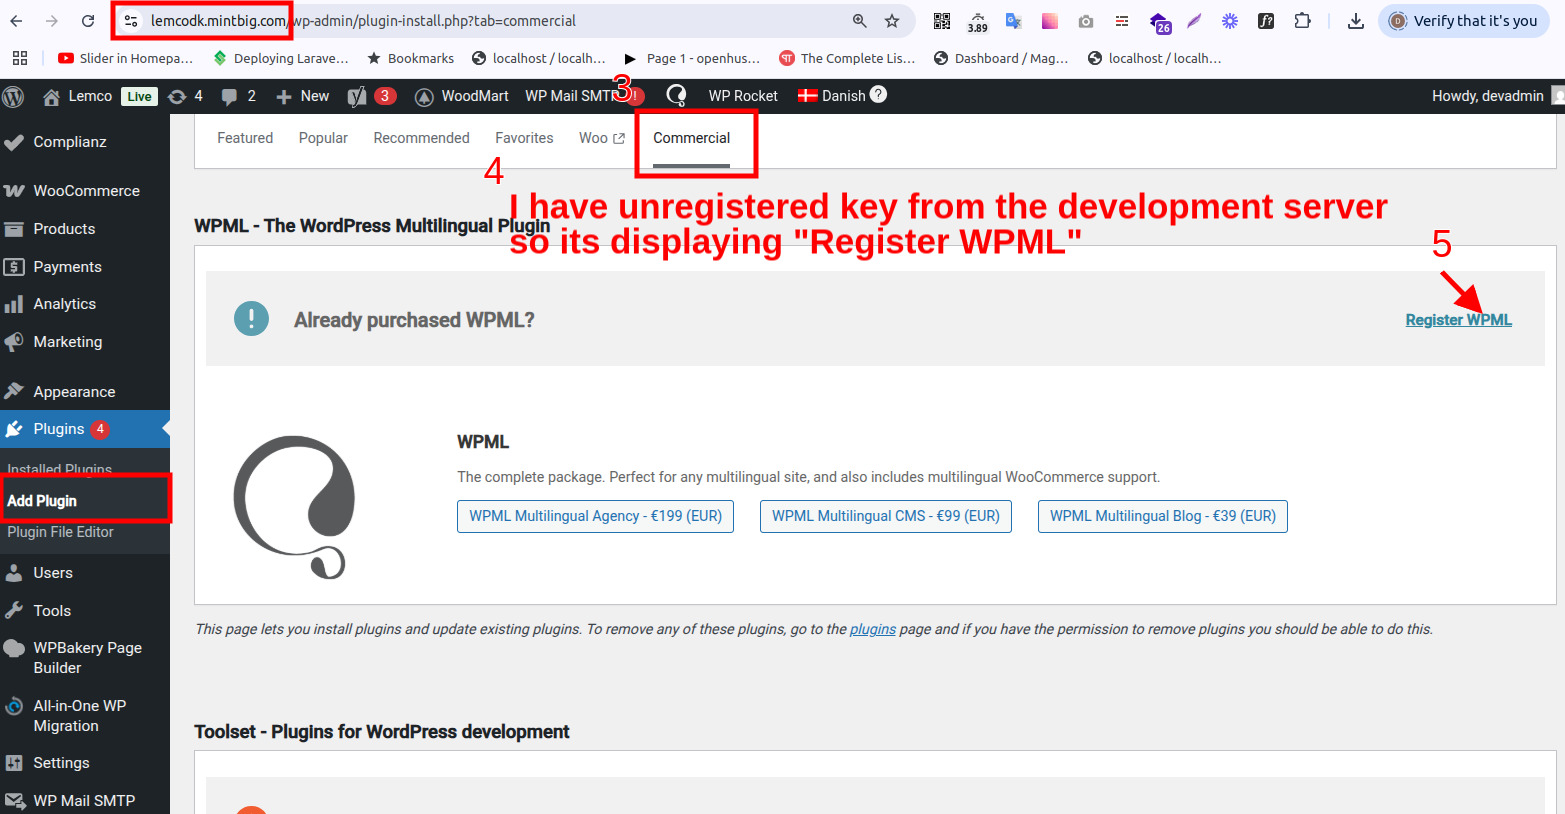This screenshot has height=814, width=1565.
Task: Open the bookmarks apps grid icon
Action: (x=20, y=58)
